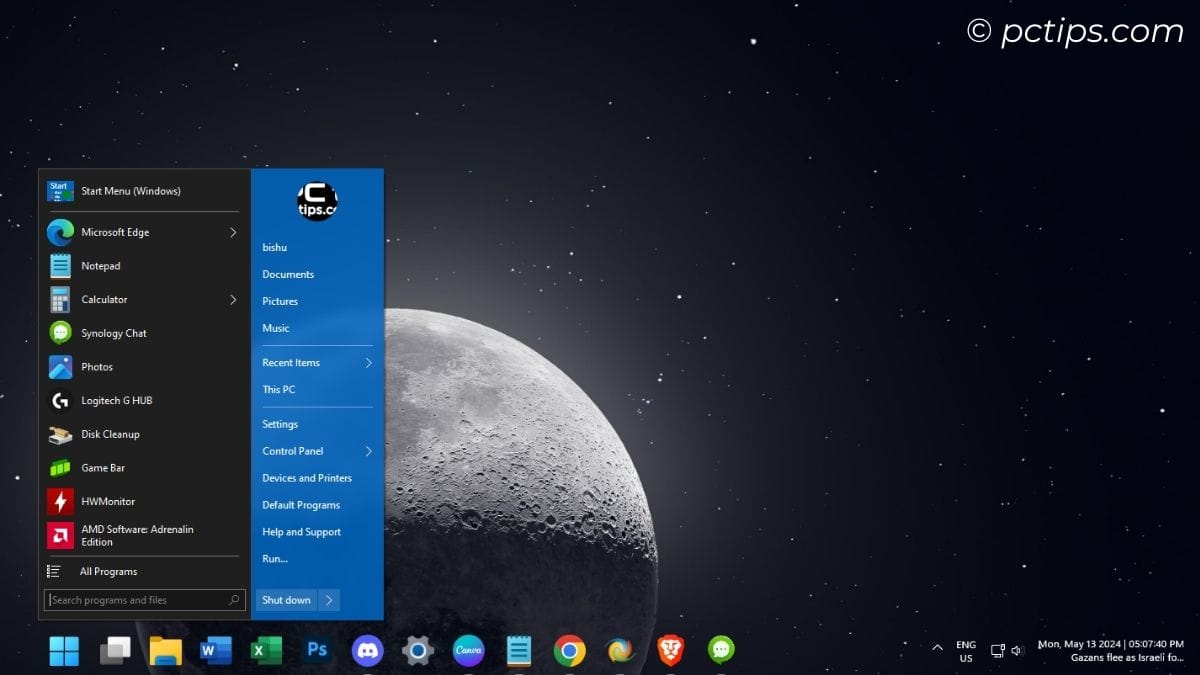Image resolution: width=1200 pixels, height=675 pixels.
Task: Open Photoshop from the taskbar
Action: tap(317, 650)
